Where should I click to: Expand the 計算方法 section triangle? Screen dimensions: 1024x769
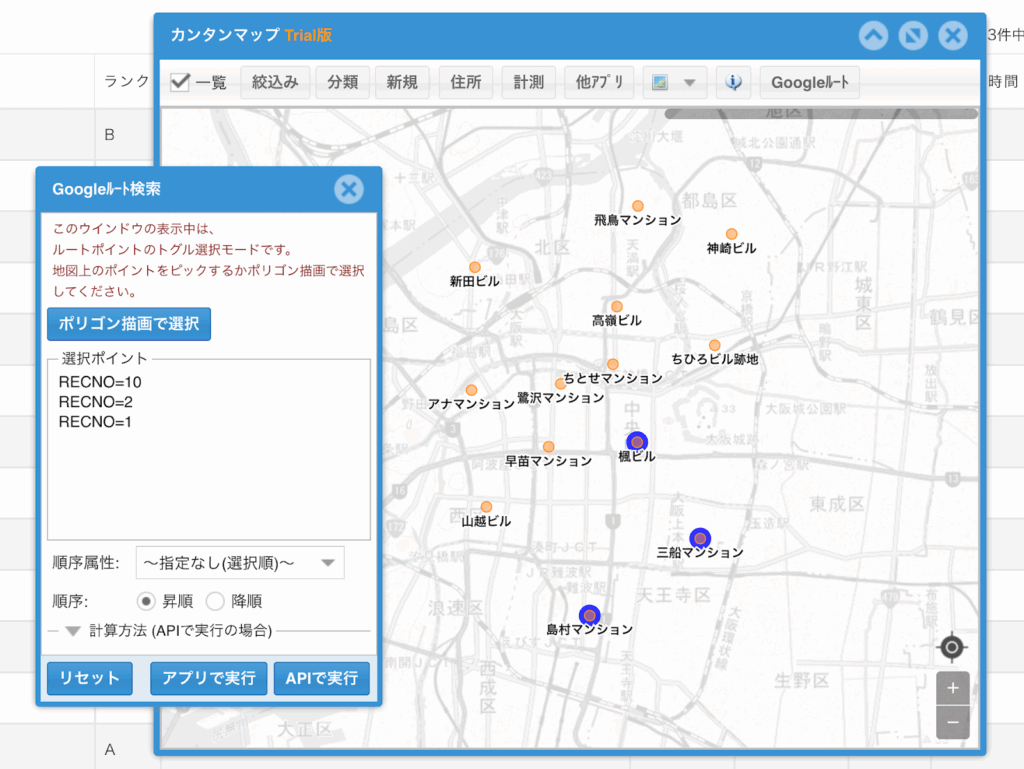point(73,631)
